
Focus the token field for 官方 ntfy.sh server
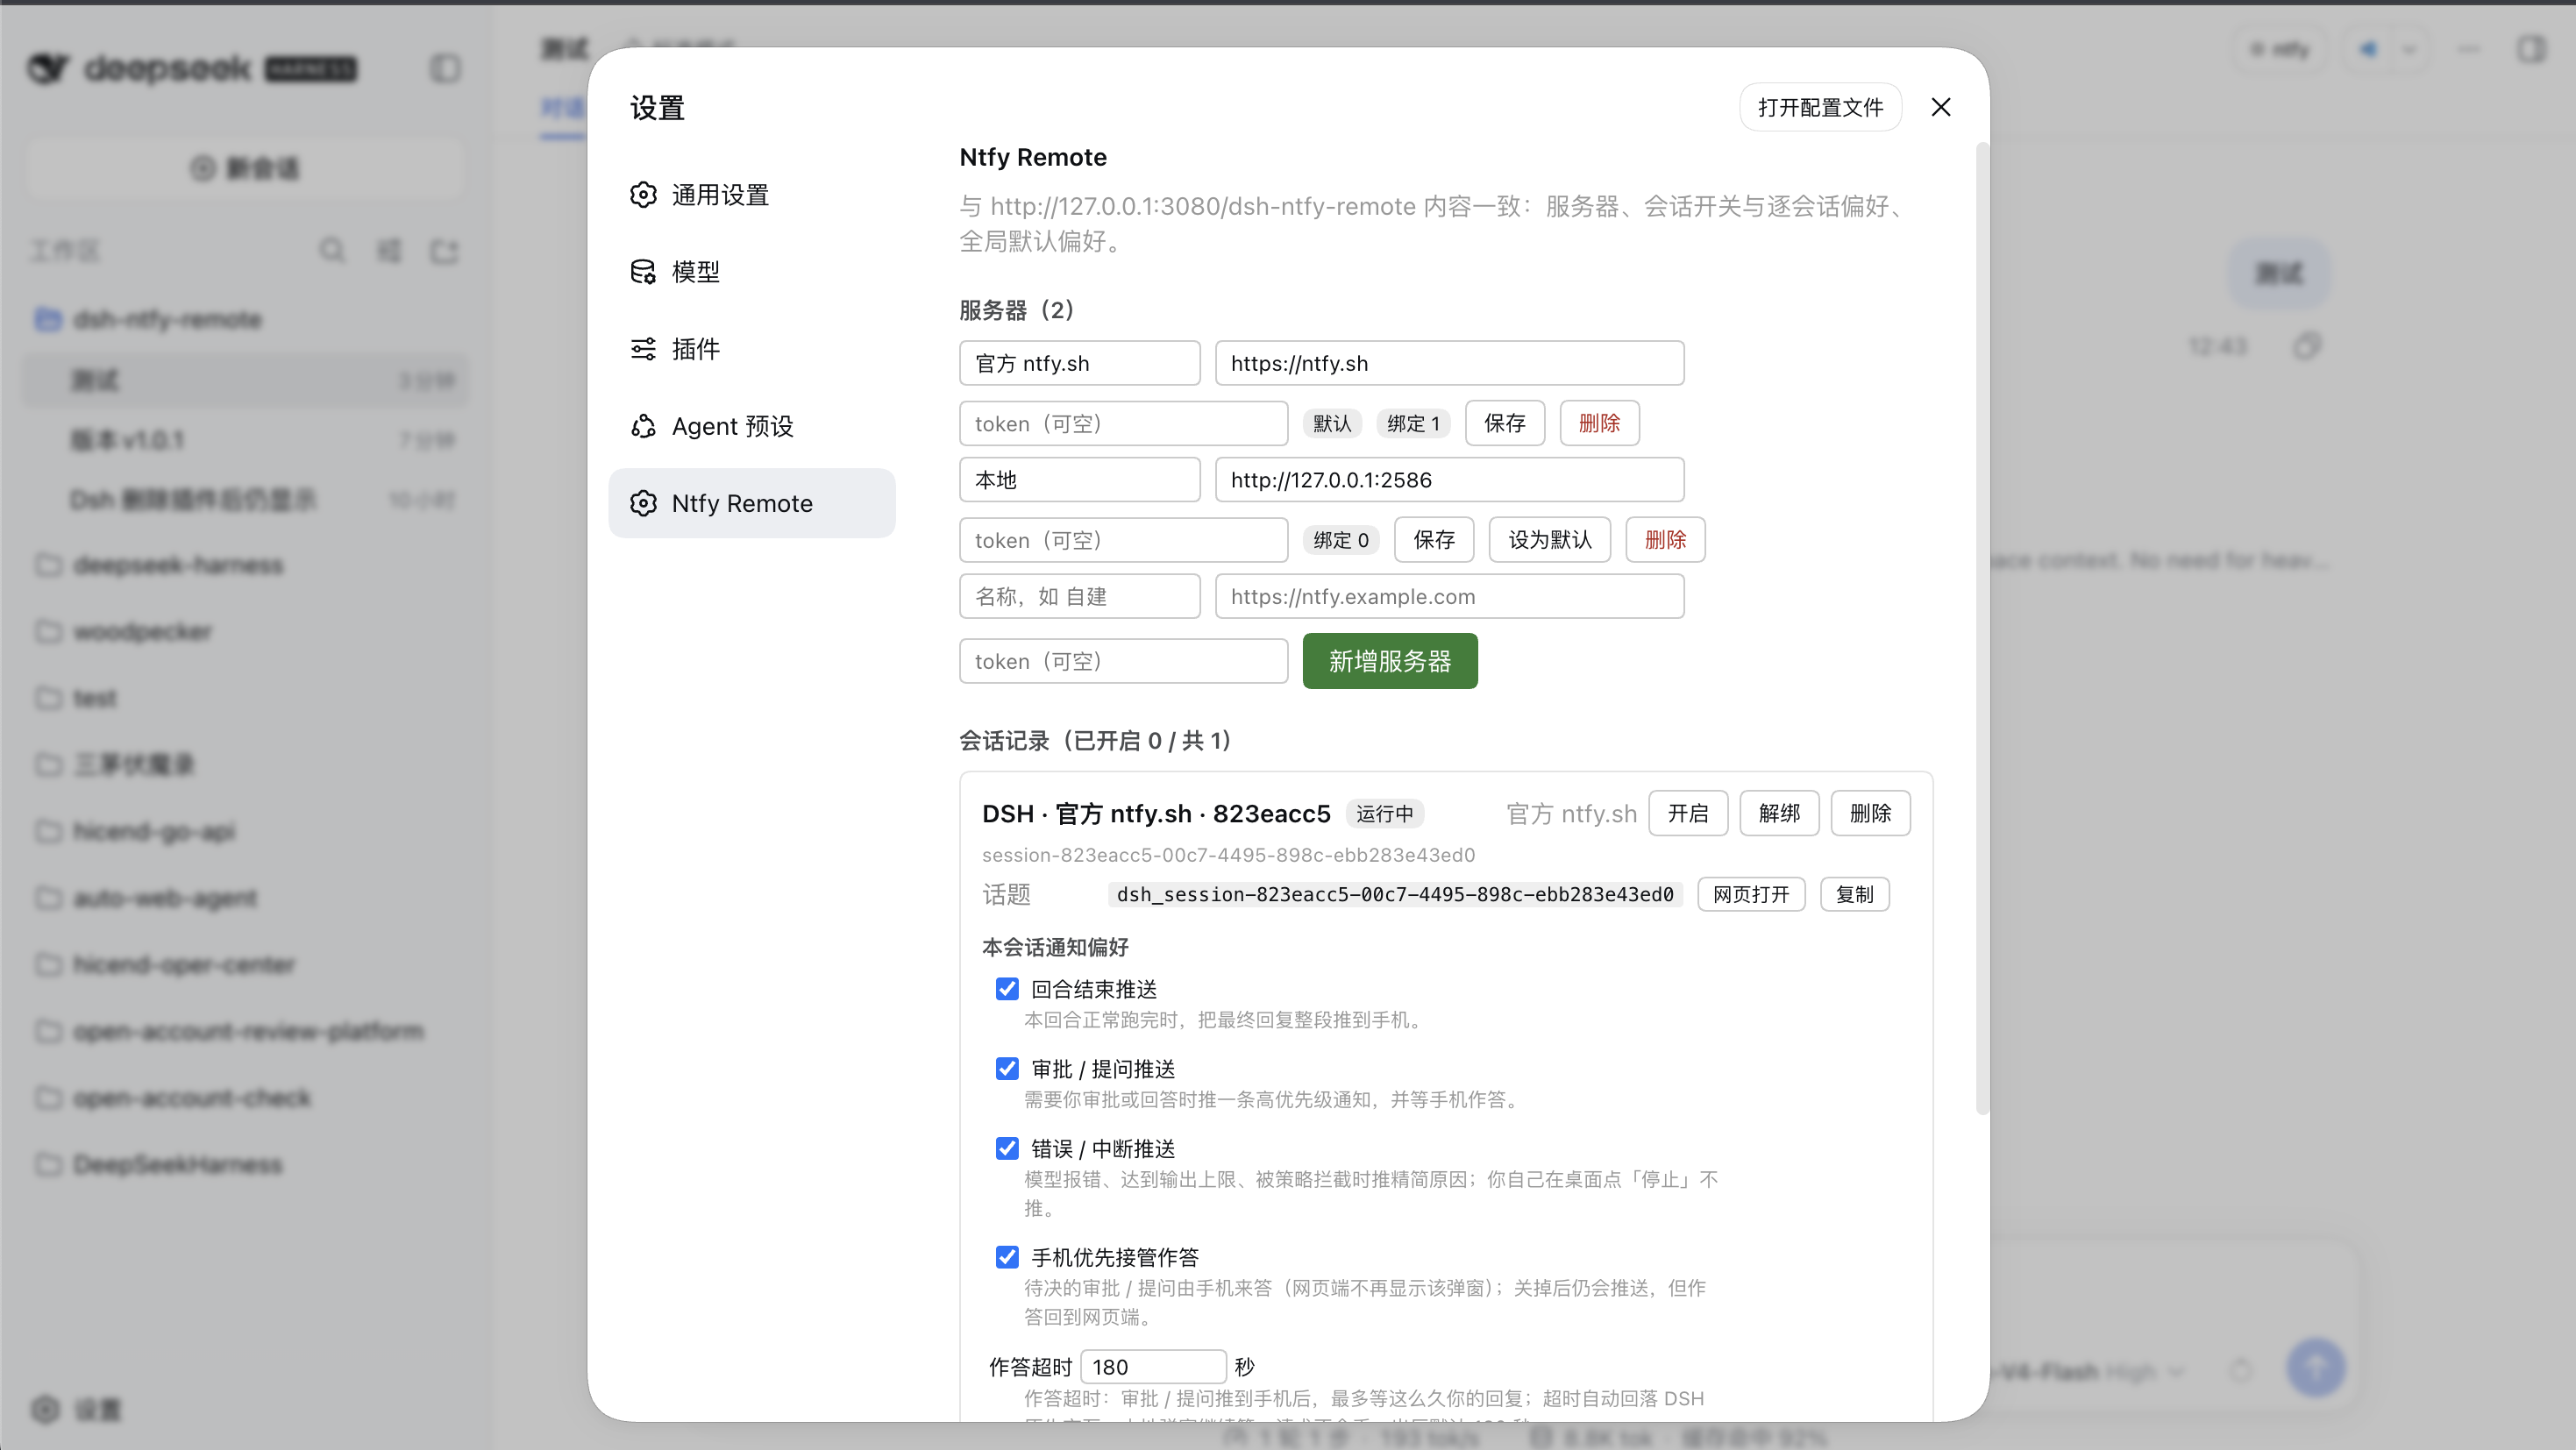click(1123, 423)
